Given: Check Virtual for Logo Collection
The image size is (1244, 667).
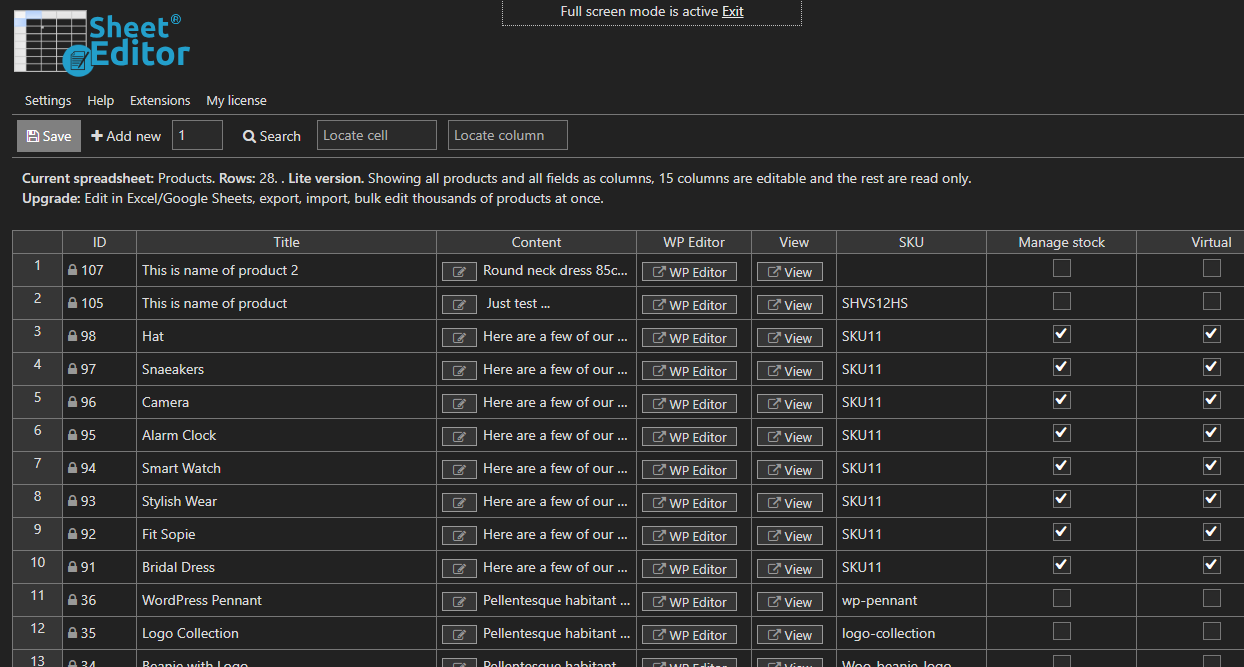Looking at the screenshot, I should 1212,631.
